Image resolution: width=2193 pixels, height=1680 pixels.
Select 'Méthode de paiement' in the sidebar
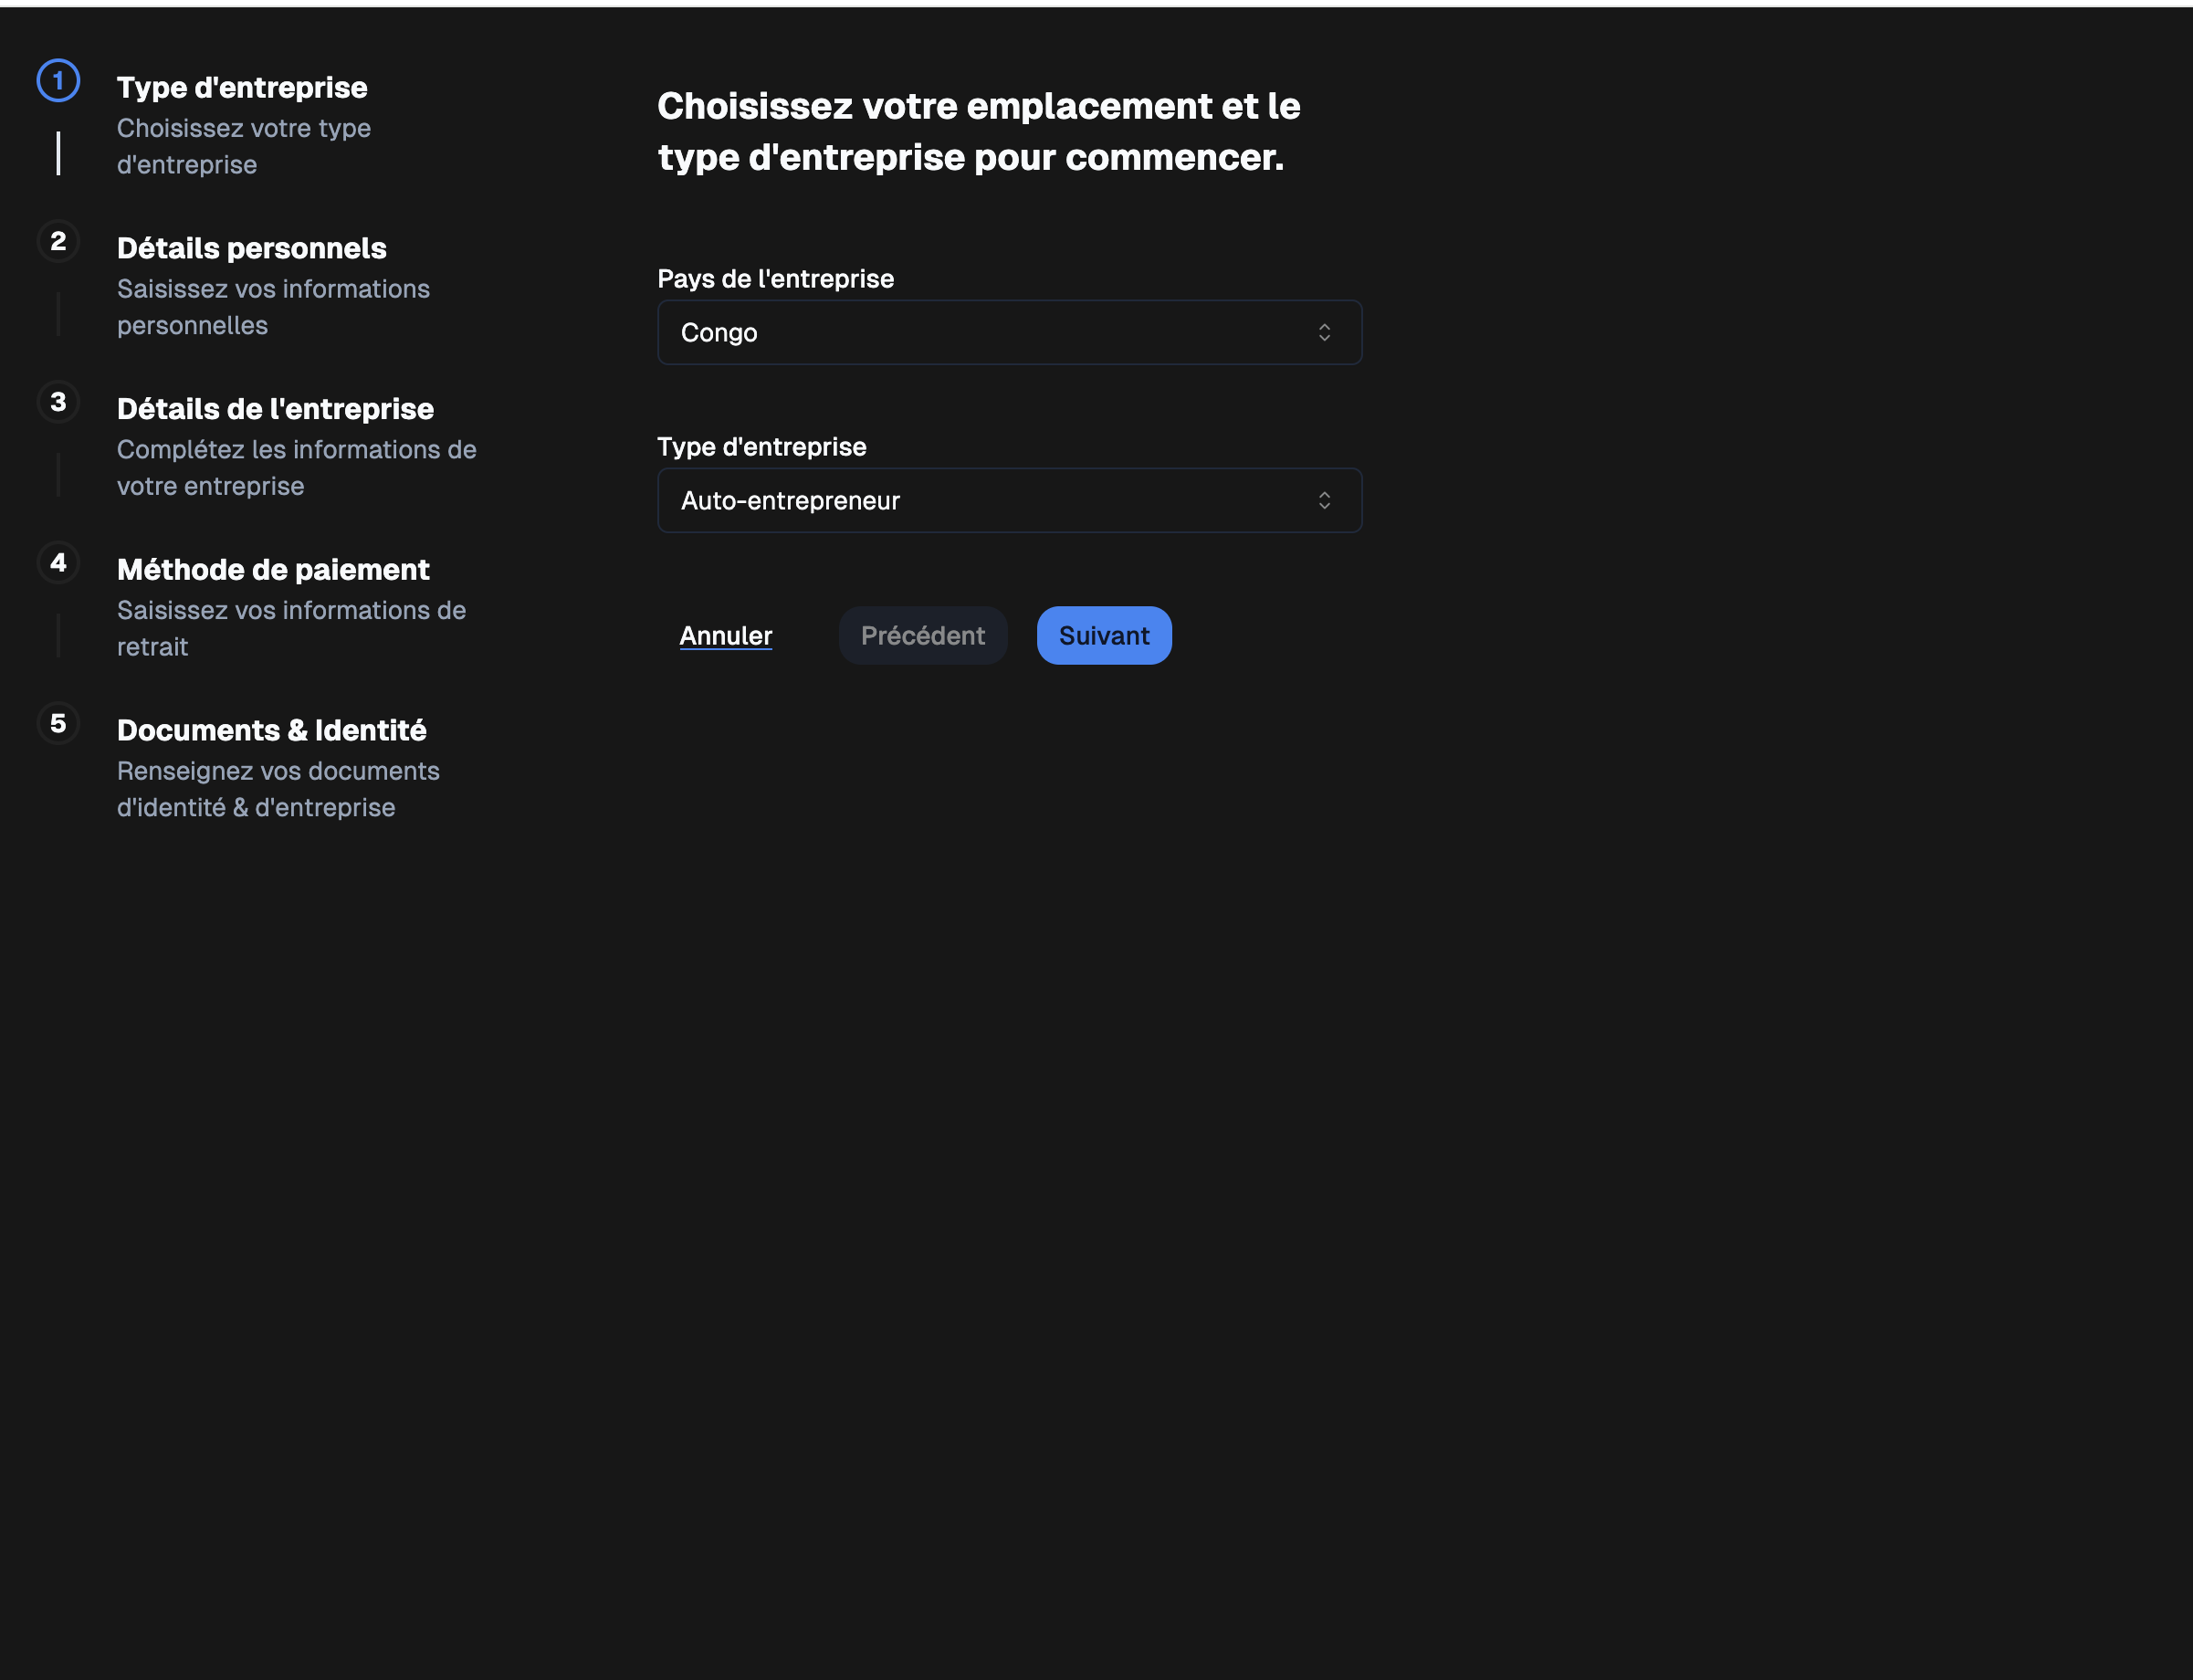[x=272, y=569]
